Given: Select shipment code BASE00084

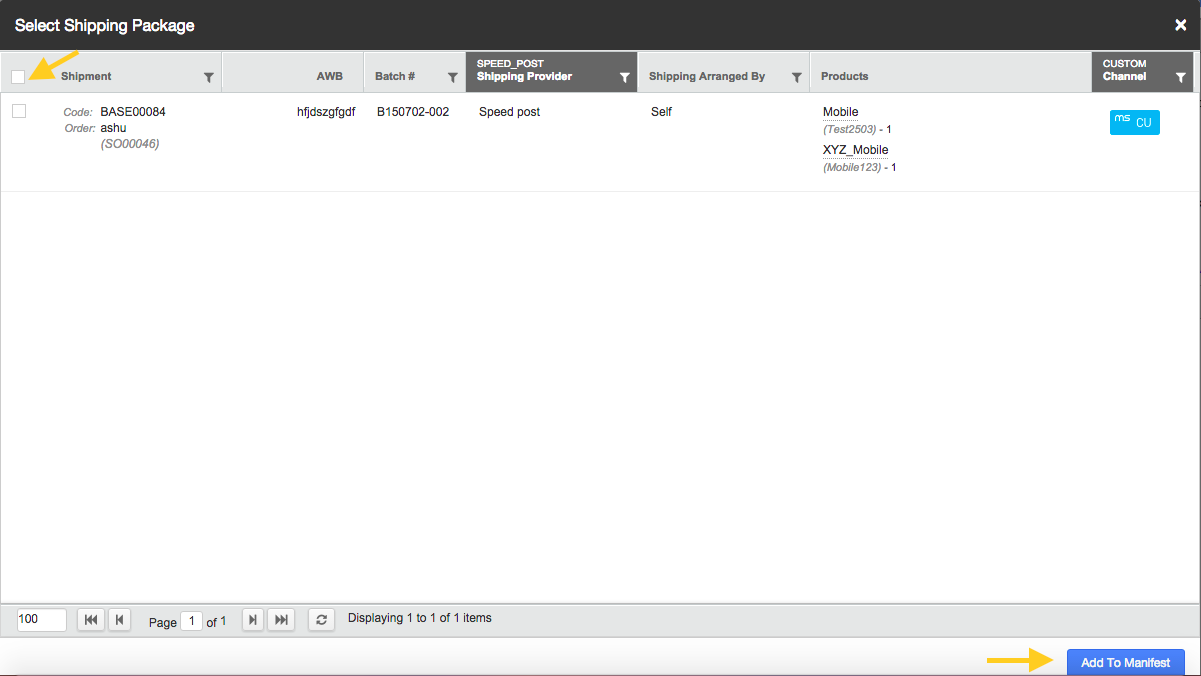Looking at the screenshot, I should 133,112.
